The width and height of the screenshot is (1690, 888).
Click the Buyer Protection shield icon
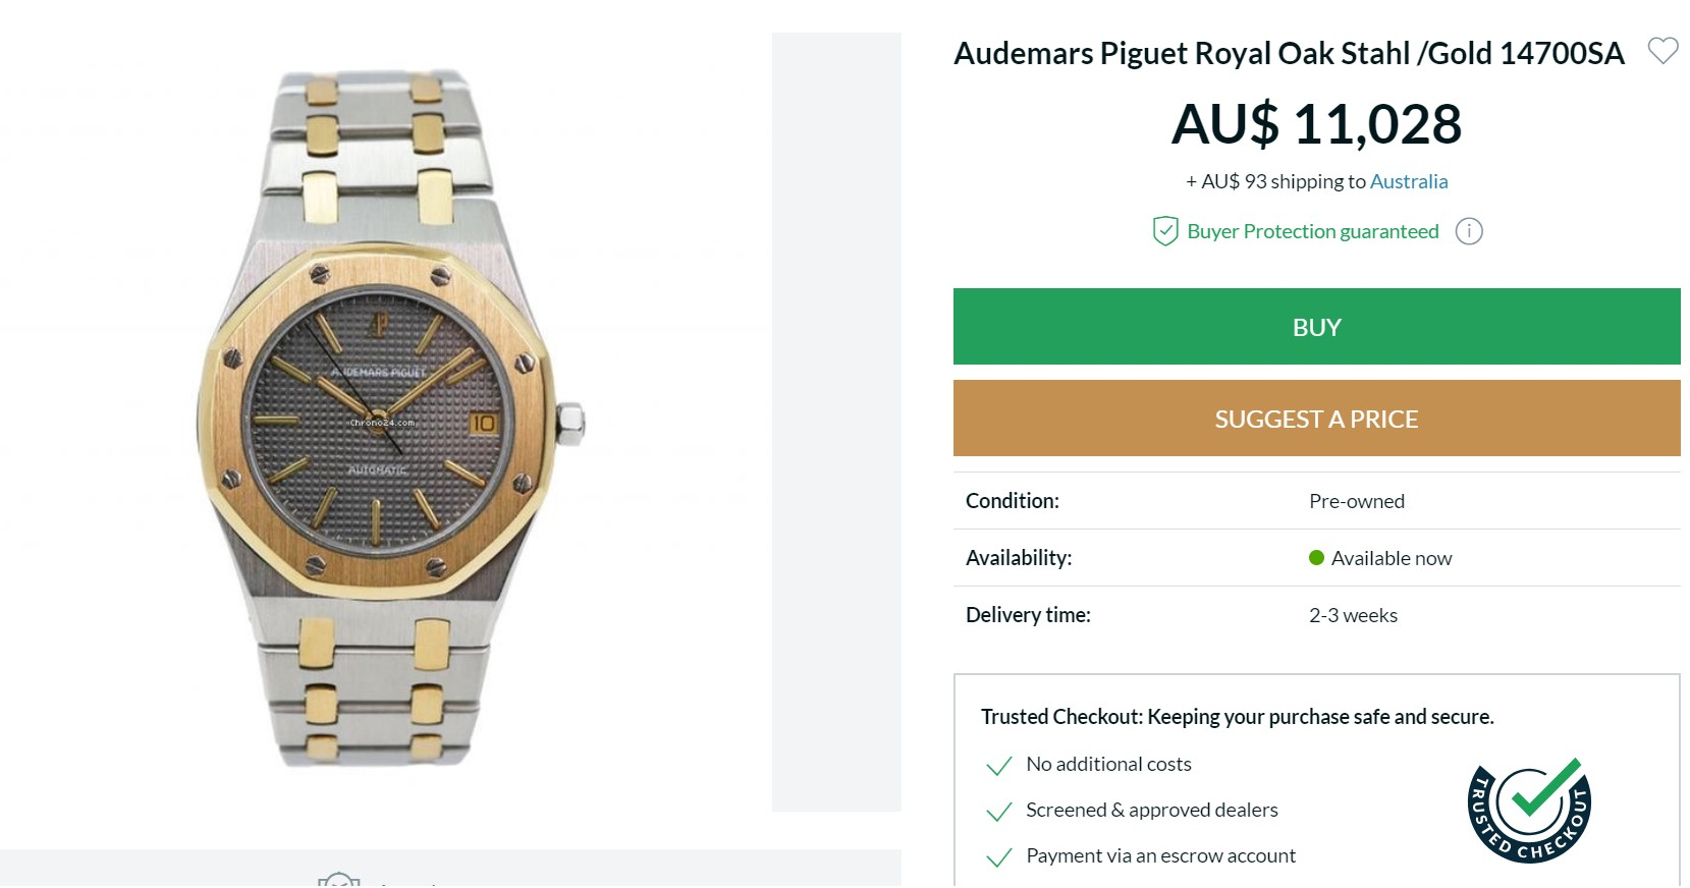click(1165, 231)
